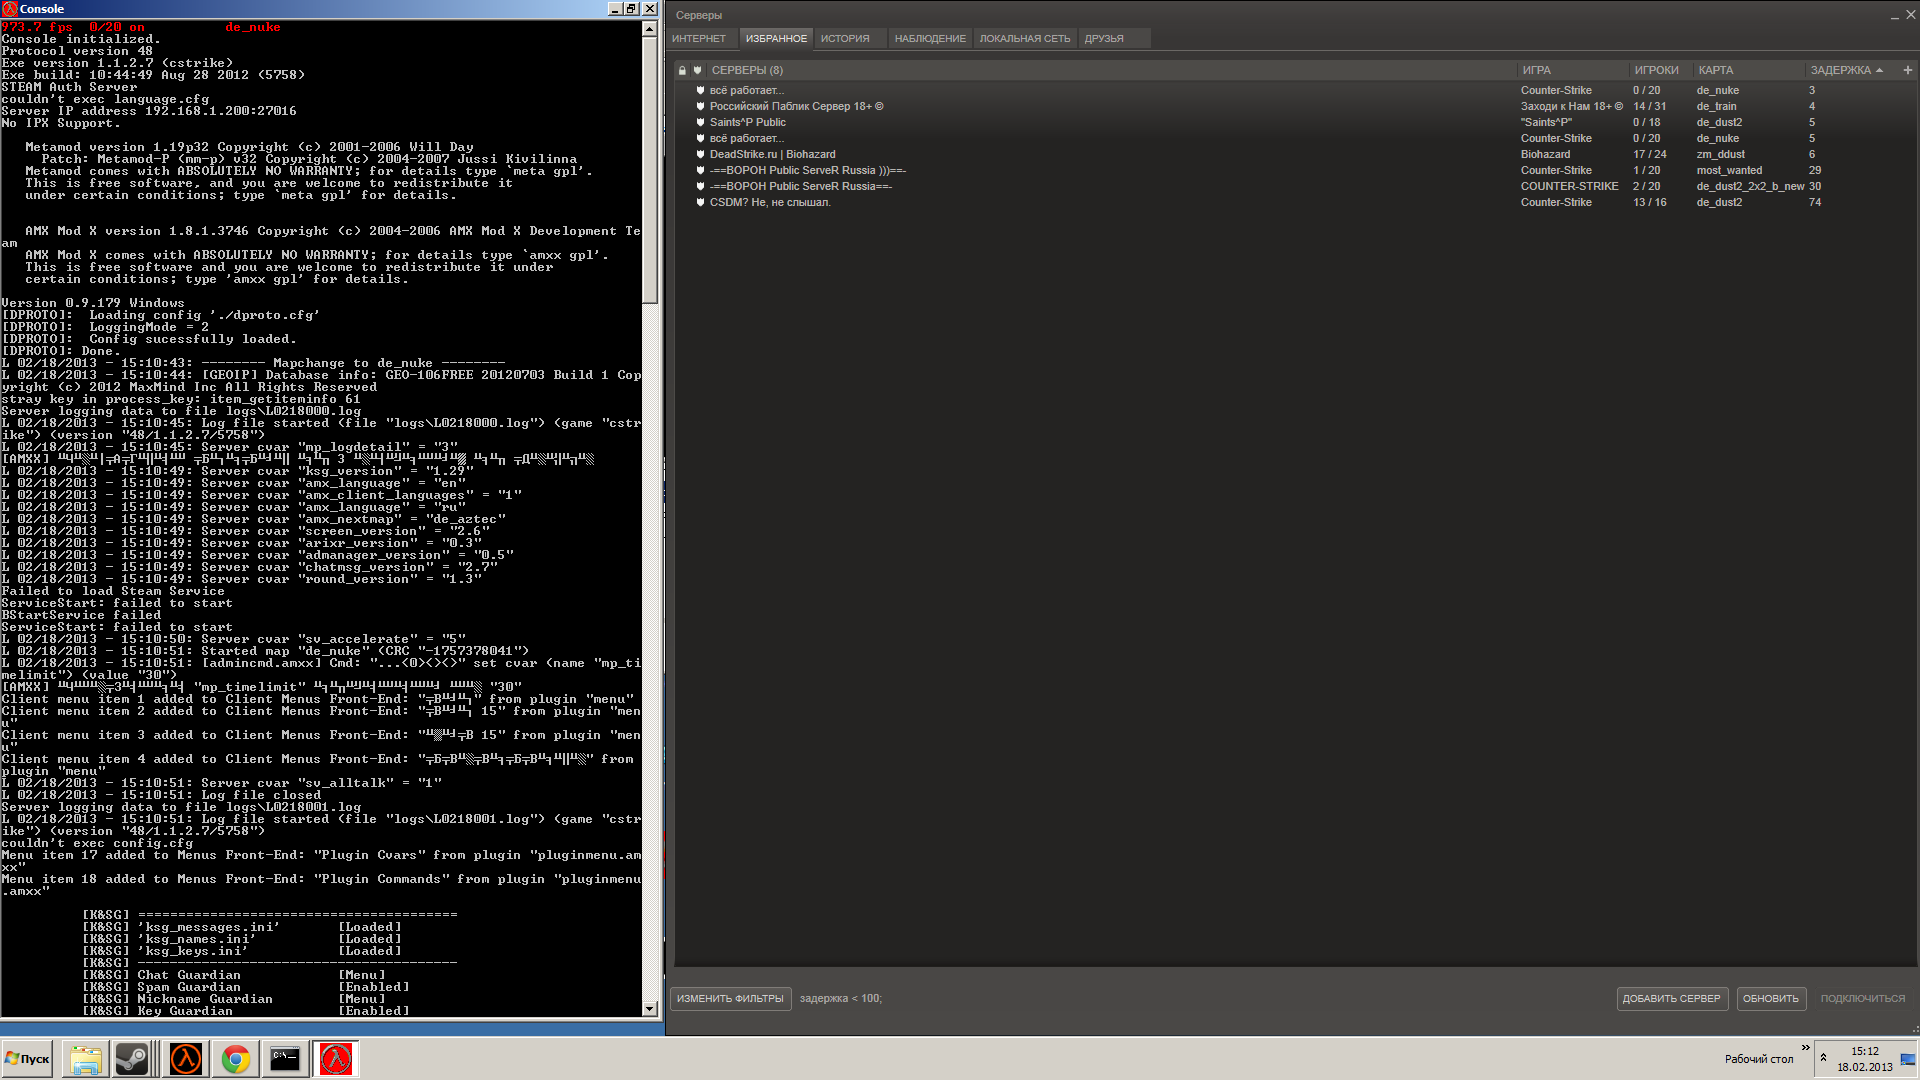Click the latency value 74
The height and width of the screenshot is (1080, 1920).
coord(1815,202)
